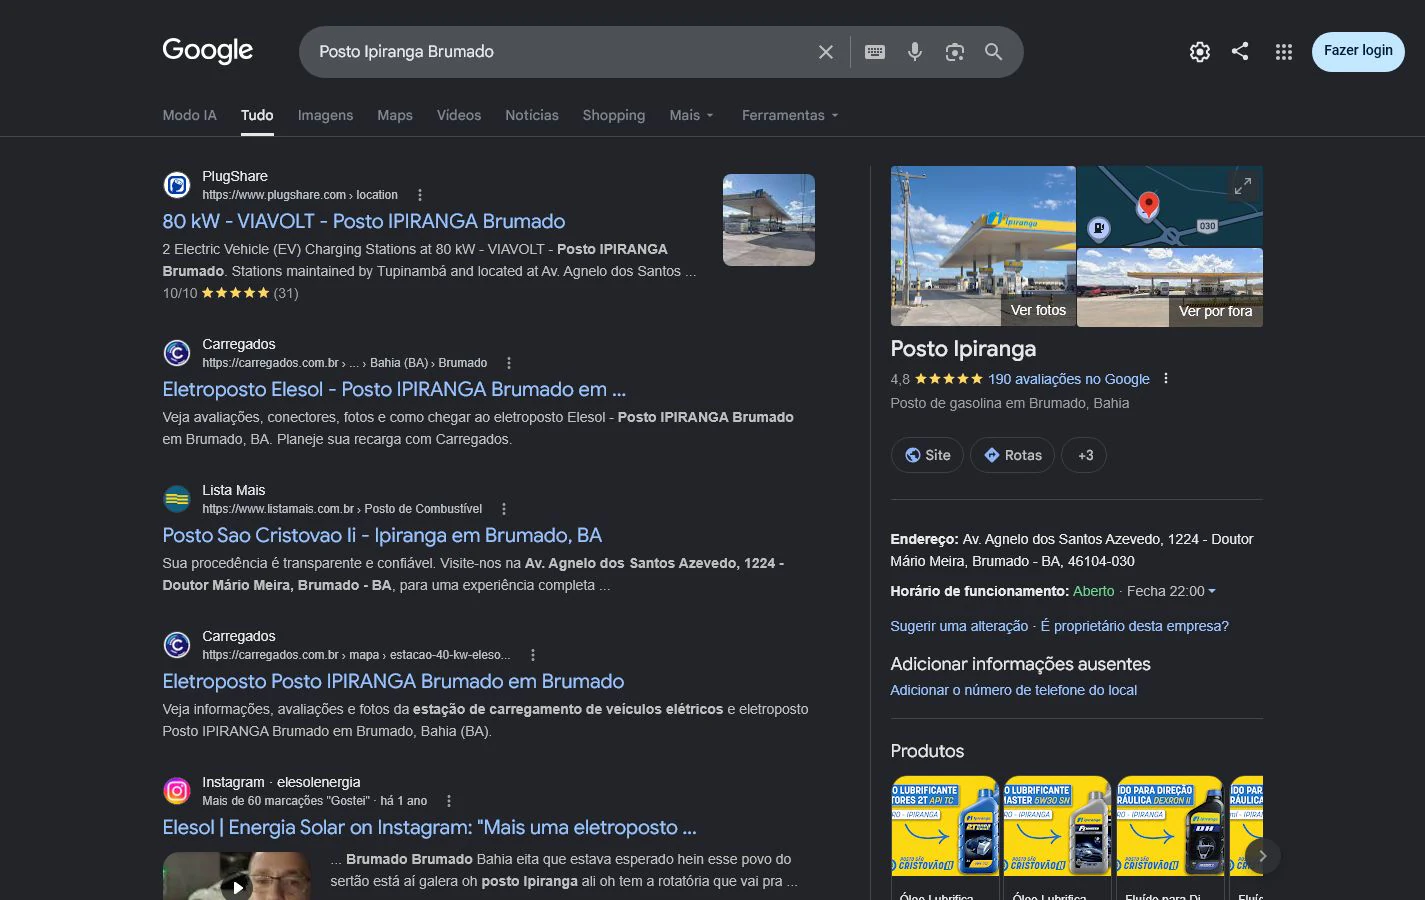Open second lubricant product 5W30 card
Image resolution: width=1425 pixels, height=900 pixels.
[x=1058, y=838]
